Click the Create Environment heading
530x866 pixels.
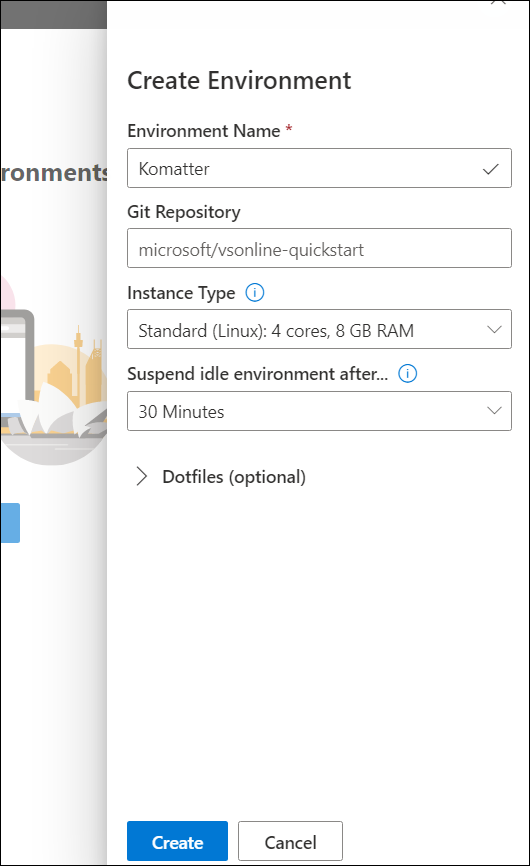[x=239, y=81]
